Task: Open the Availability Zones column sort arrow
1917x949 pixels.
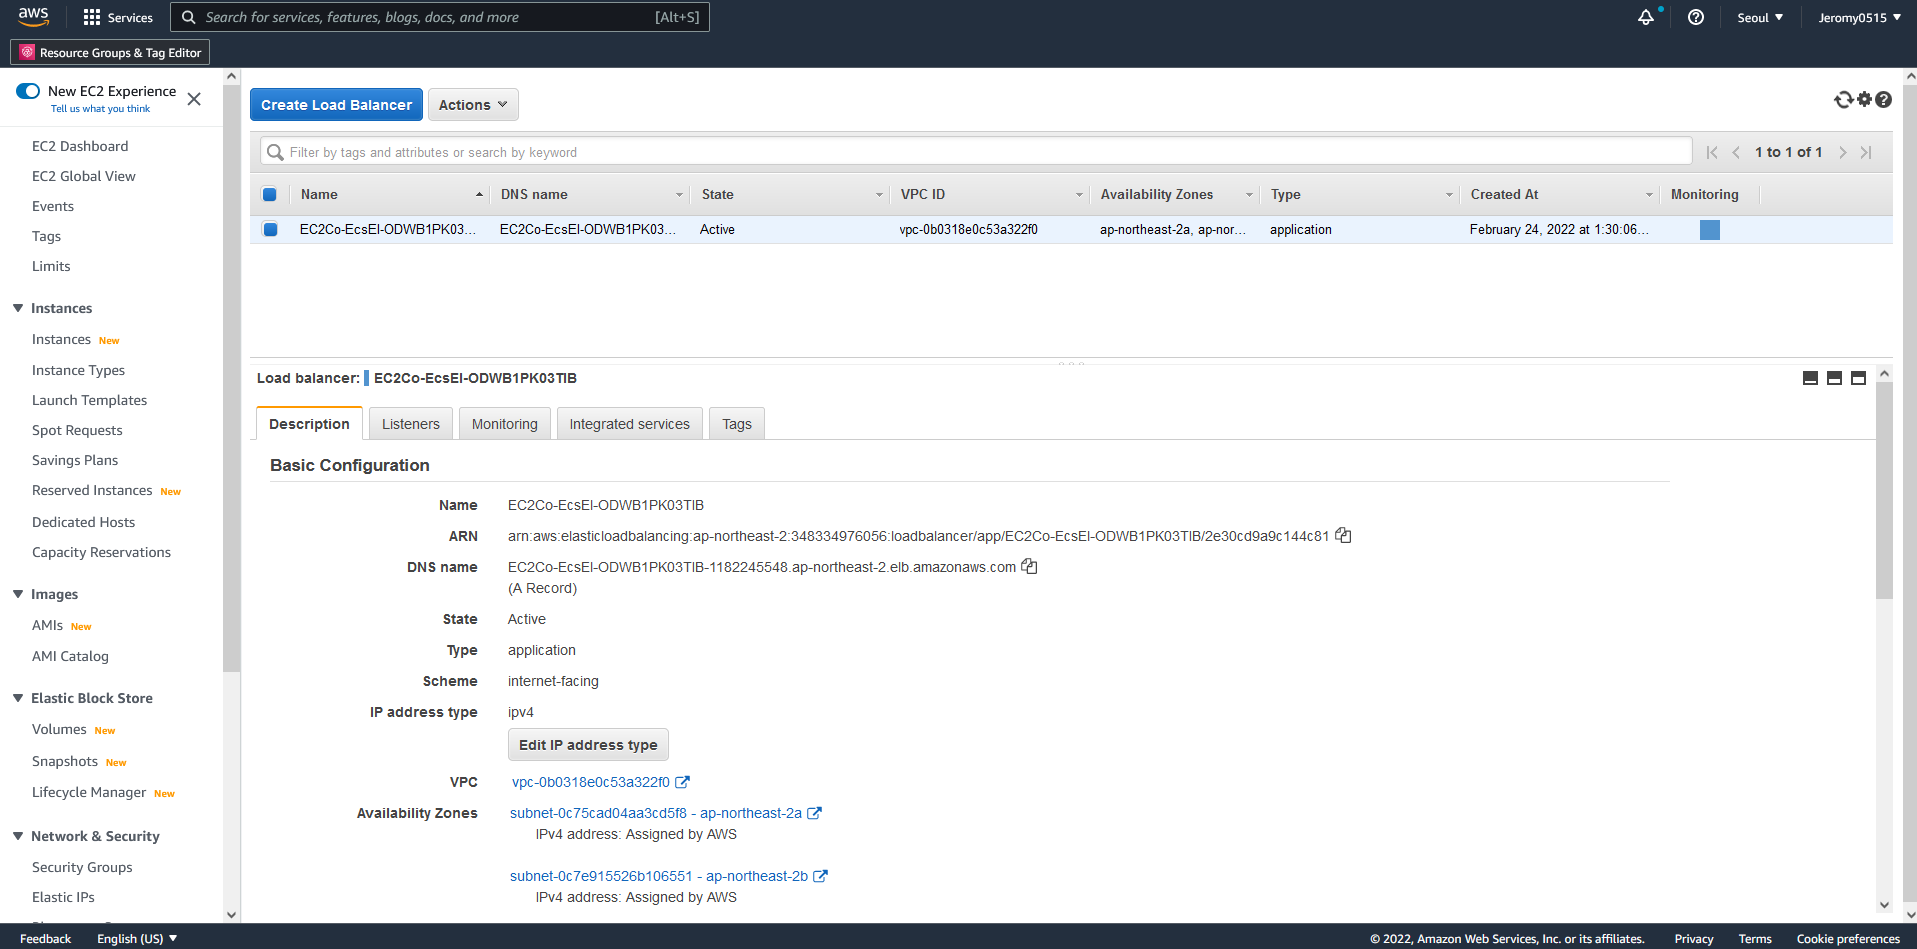Action: (x=1249, y=195)
